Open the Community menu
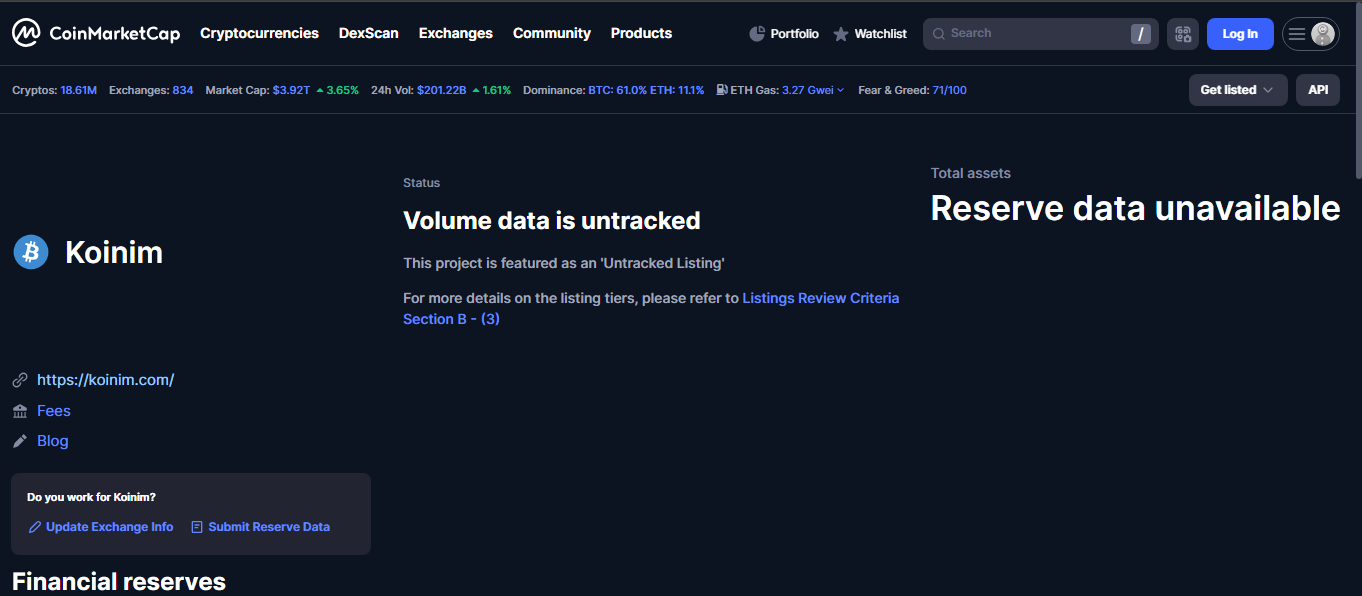 tap(552, 33)
